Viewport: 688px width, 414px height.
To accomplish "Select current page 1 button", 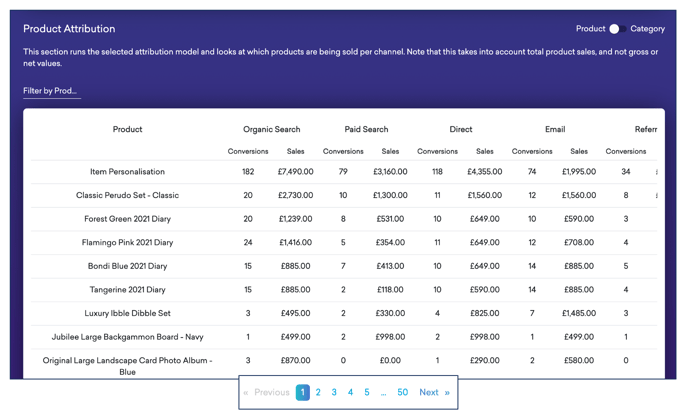I will coord(302,393).
